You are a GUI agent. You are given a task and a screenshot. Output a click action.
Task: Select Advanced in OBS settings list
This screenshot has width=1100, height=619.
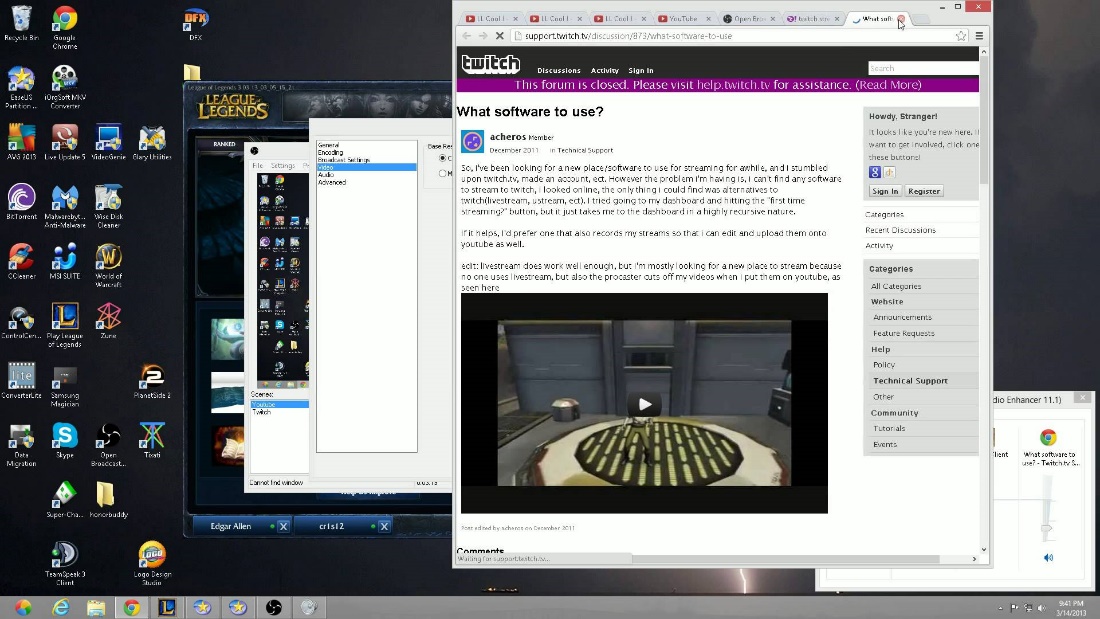332,182
